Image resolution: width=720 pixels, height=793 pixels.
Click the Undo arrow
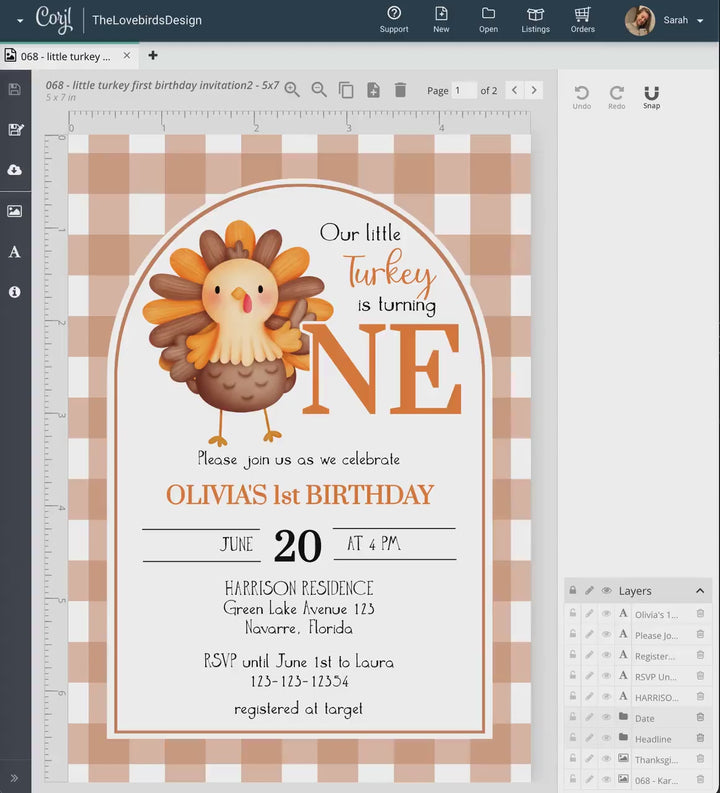[x=581, y=93]
